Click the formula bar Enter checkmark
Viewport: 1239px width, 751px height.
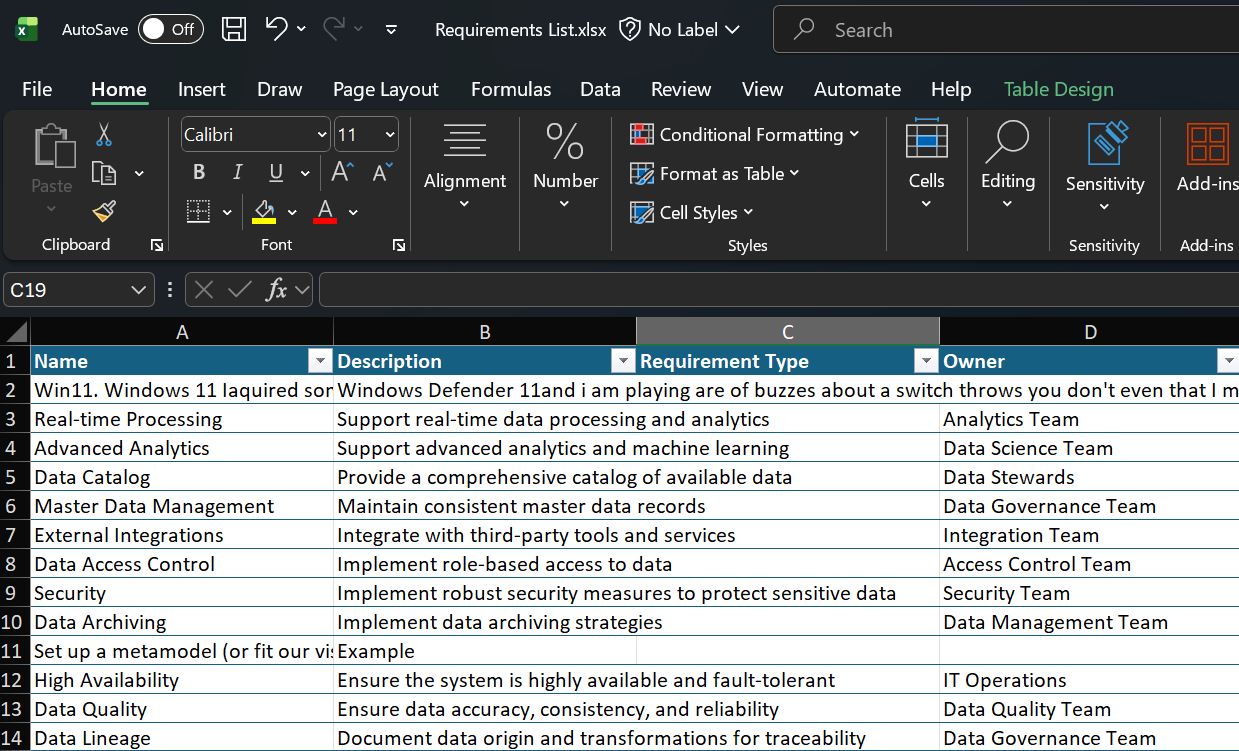(x=239, y=290)
